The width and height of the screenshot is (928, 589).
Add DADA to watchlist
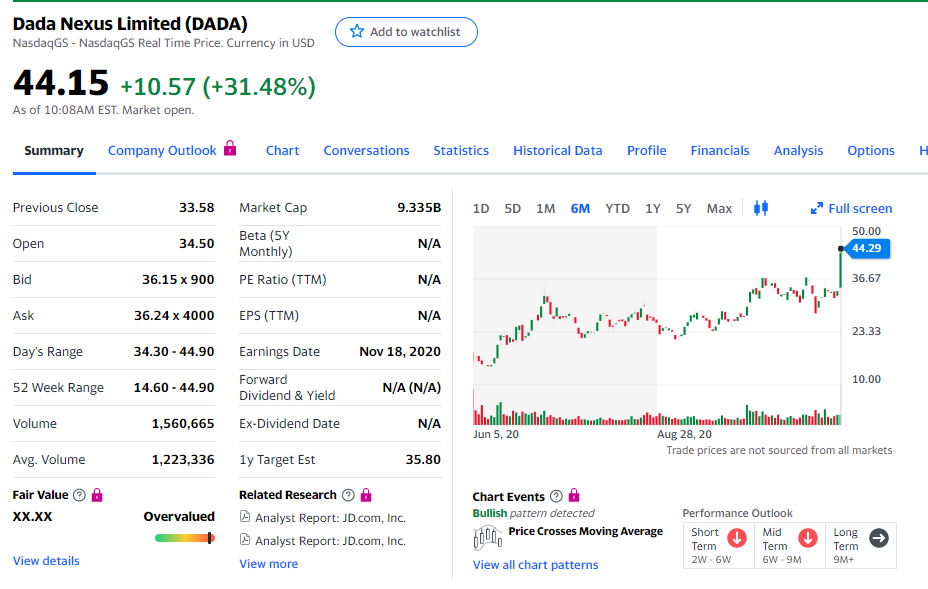(406, 32)
